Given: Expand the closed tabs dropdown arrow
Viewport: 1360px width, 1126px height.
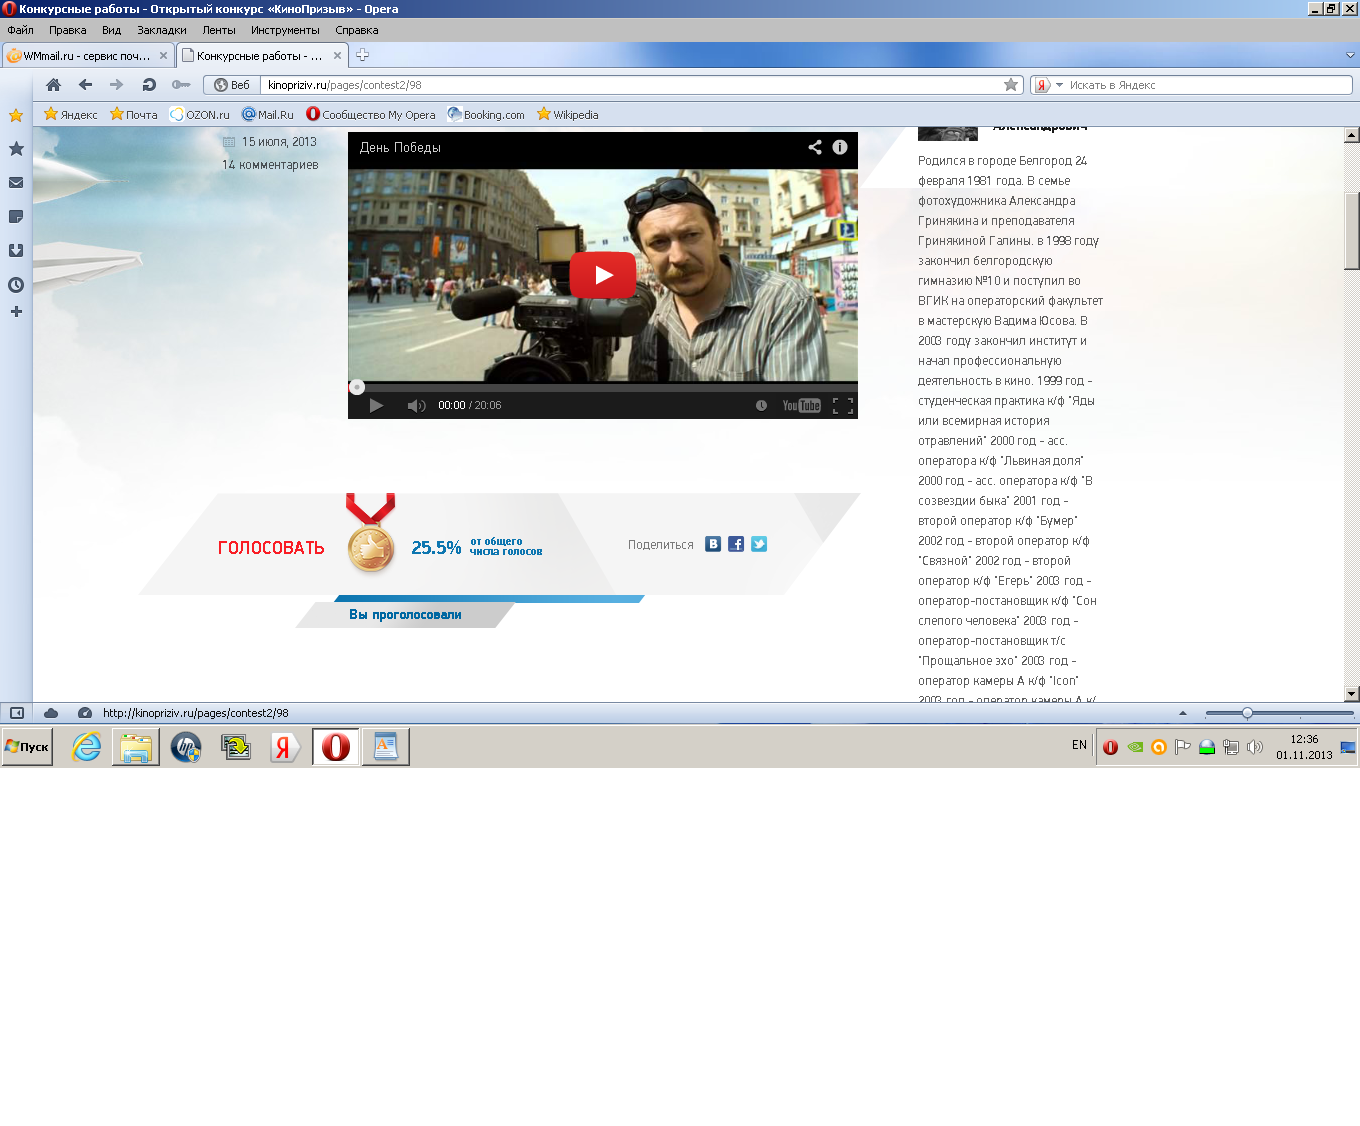Looking at the screenshot, I should click(x=1350, y=55).
